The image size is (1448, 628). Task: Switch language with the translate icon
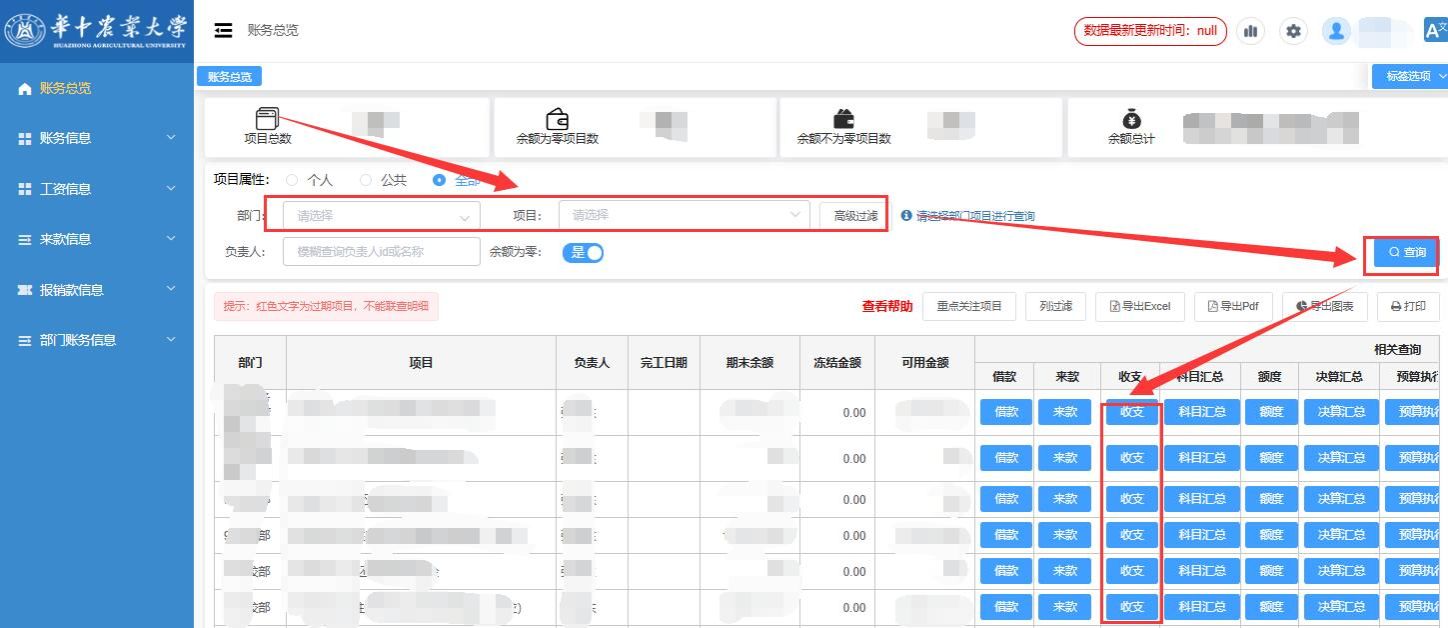(x=1435, y=30)
